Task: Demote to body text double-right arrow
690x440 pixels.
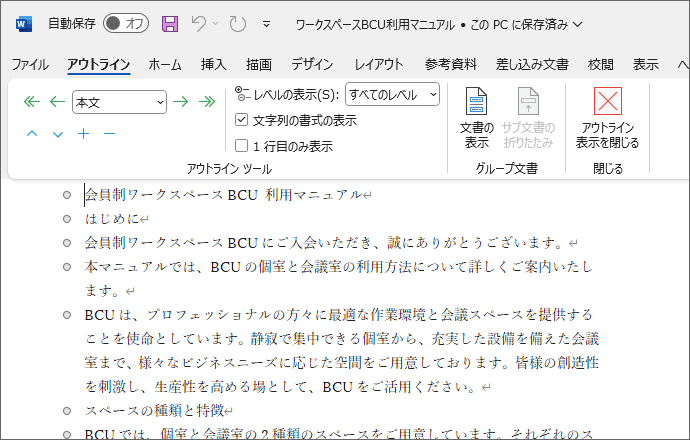Action: tap(207, 102)
